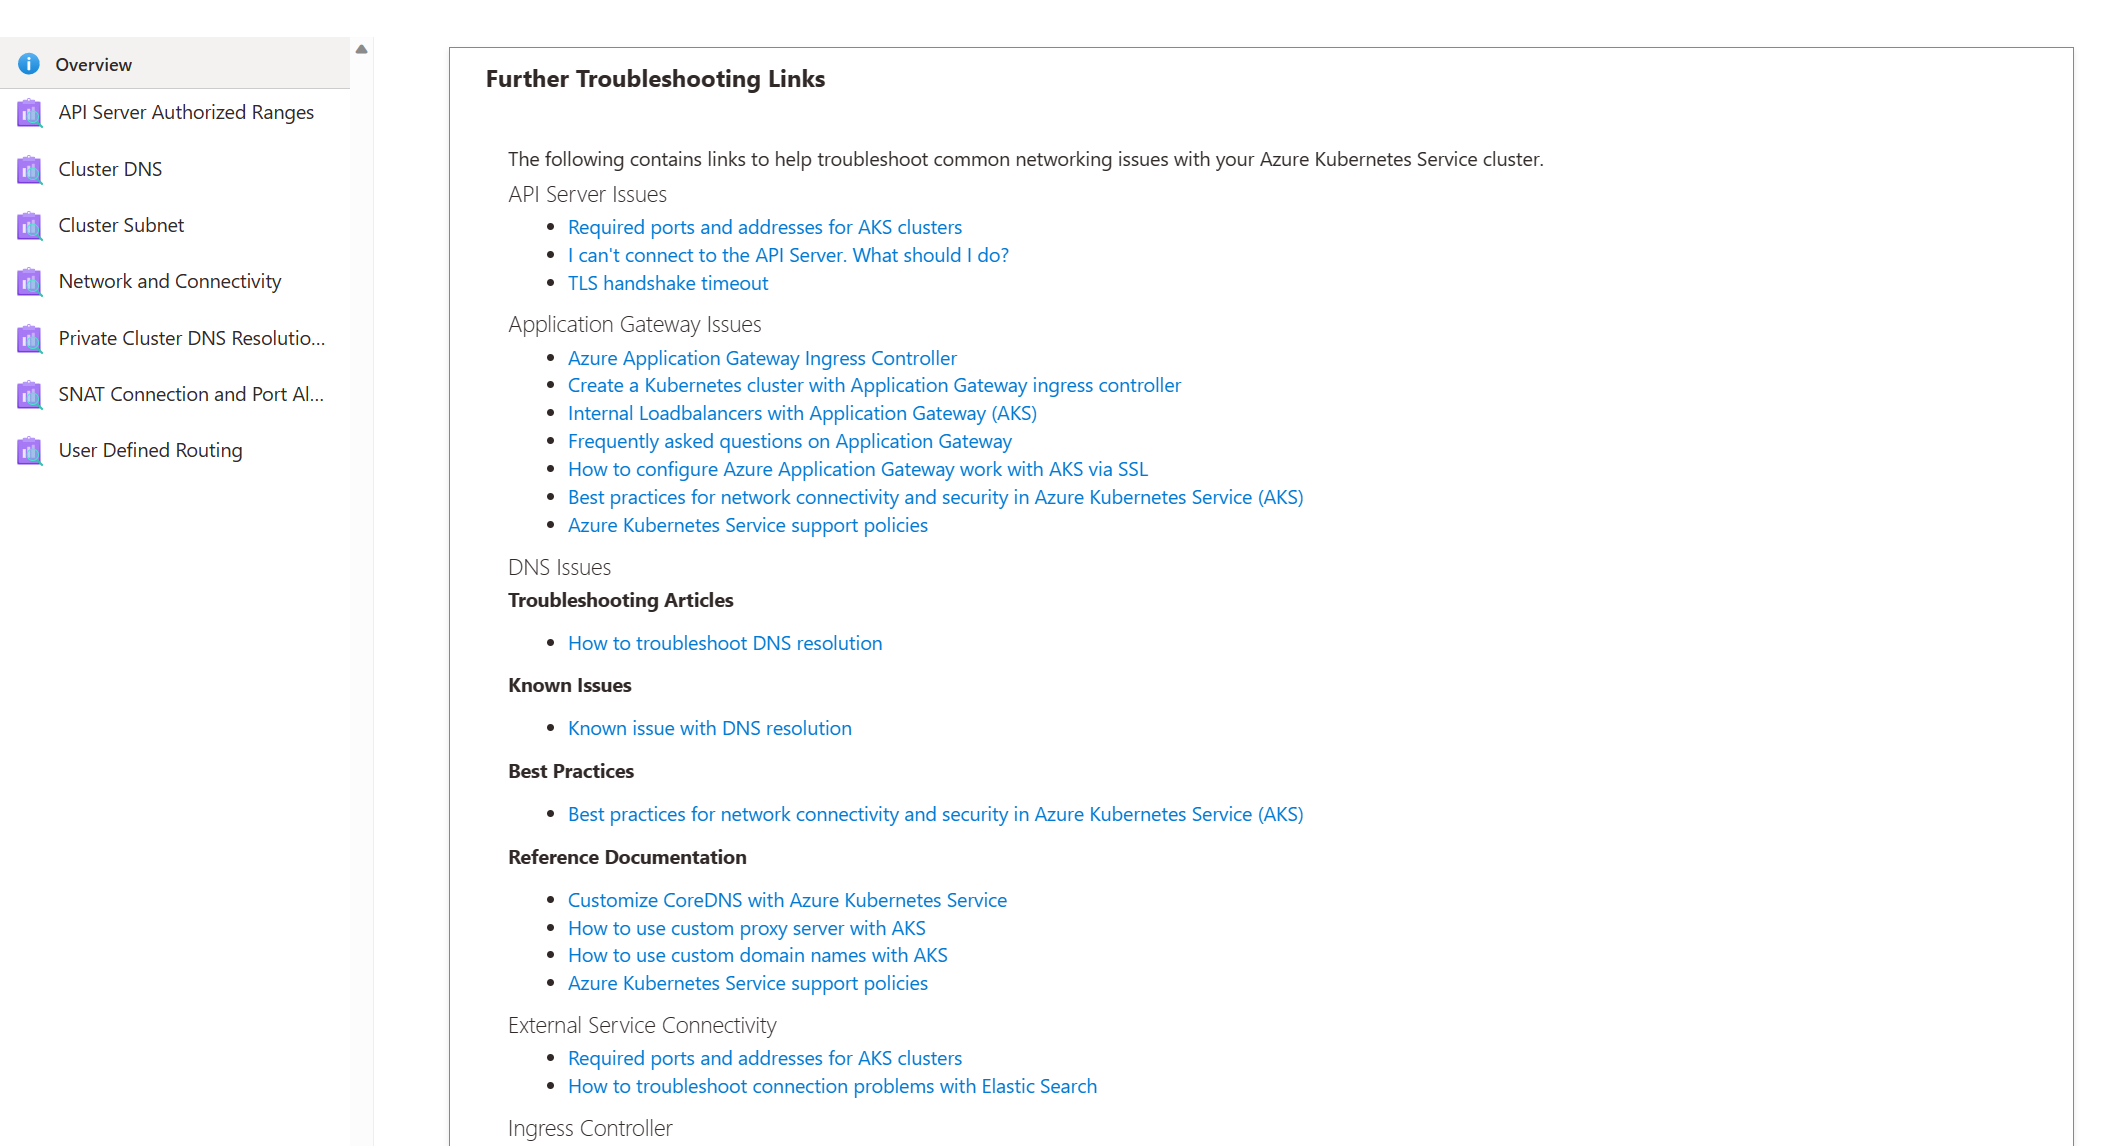Select Azure Application Gateway Ingress Controller link

pos(762,357)
